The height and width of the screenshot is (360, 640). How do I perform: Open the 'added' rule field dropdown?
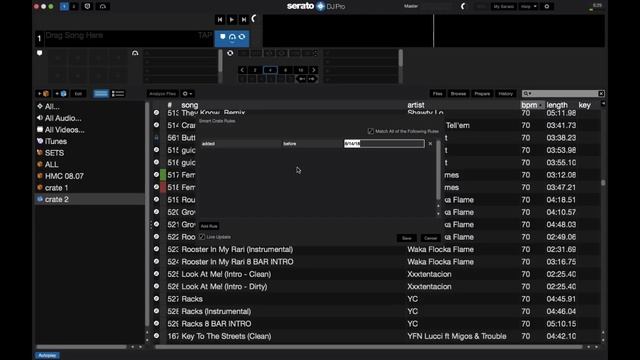click(240, 144)
